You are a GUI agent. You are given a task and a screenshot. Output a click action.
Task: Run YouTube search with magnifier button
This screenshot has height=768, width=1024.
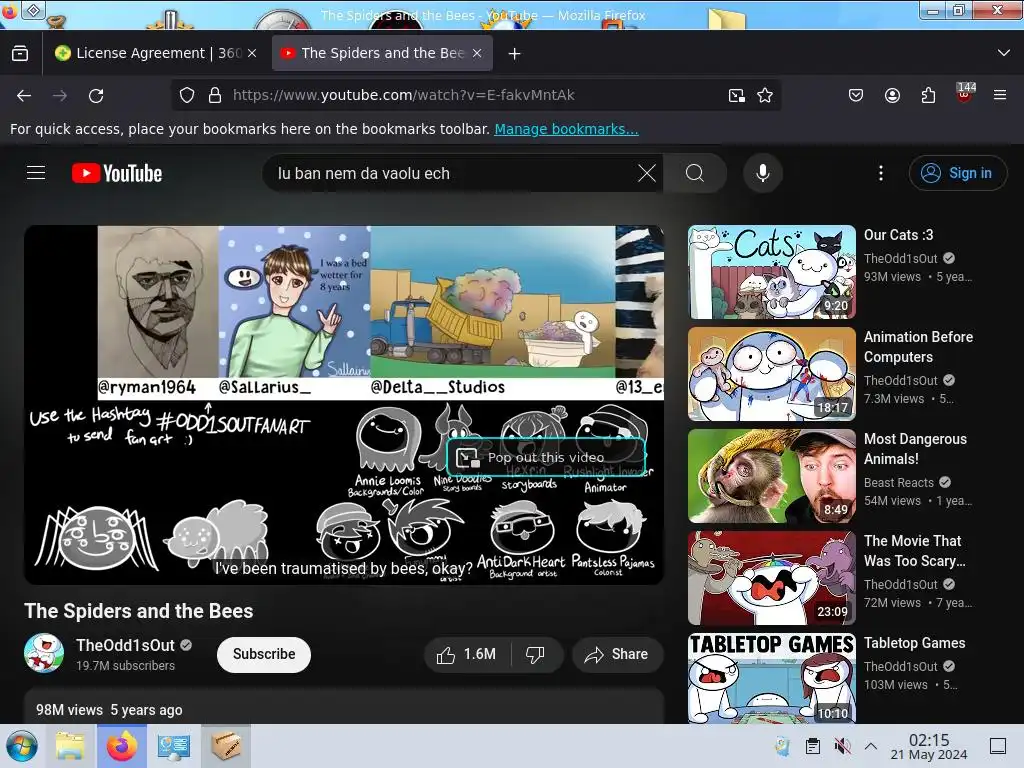tap(695, 173)
